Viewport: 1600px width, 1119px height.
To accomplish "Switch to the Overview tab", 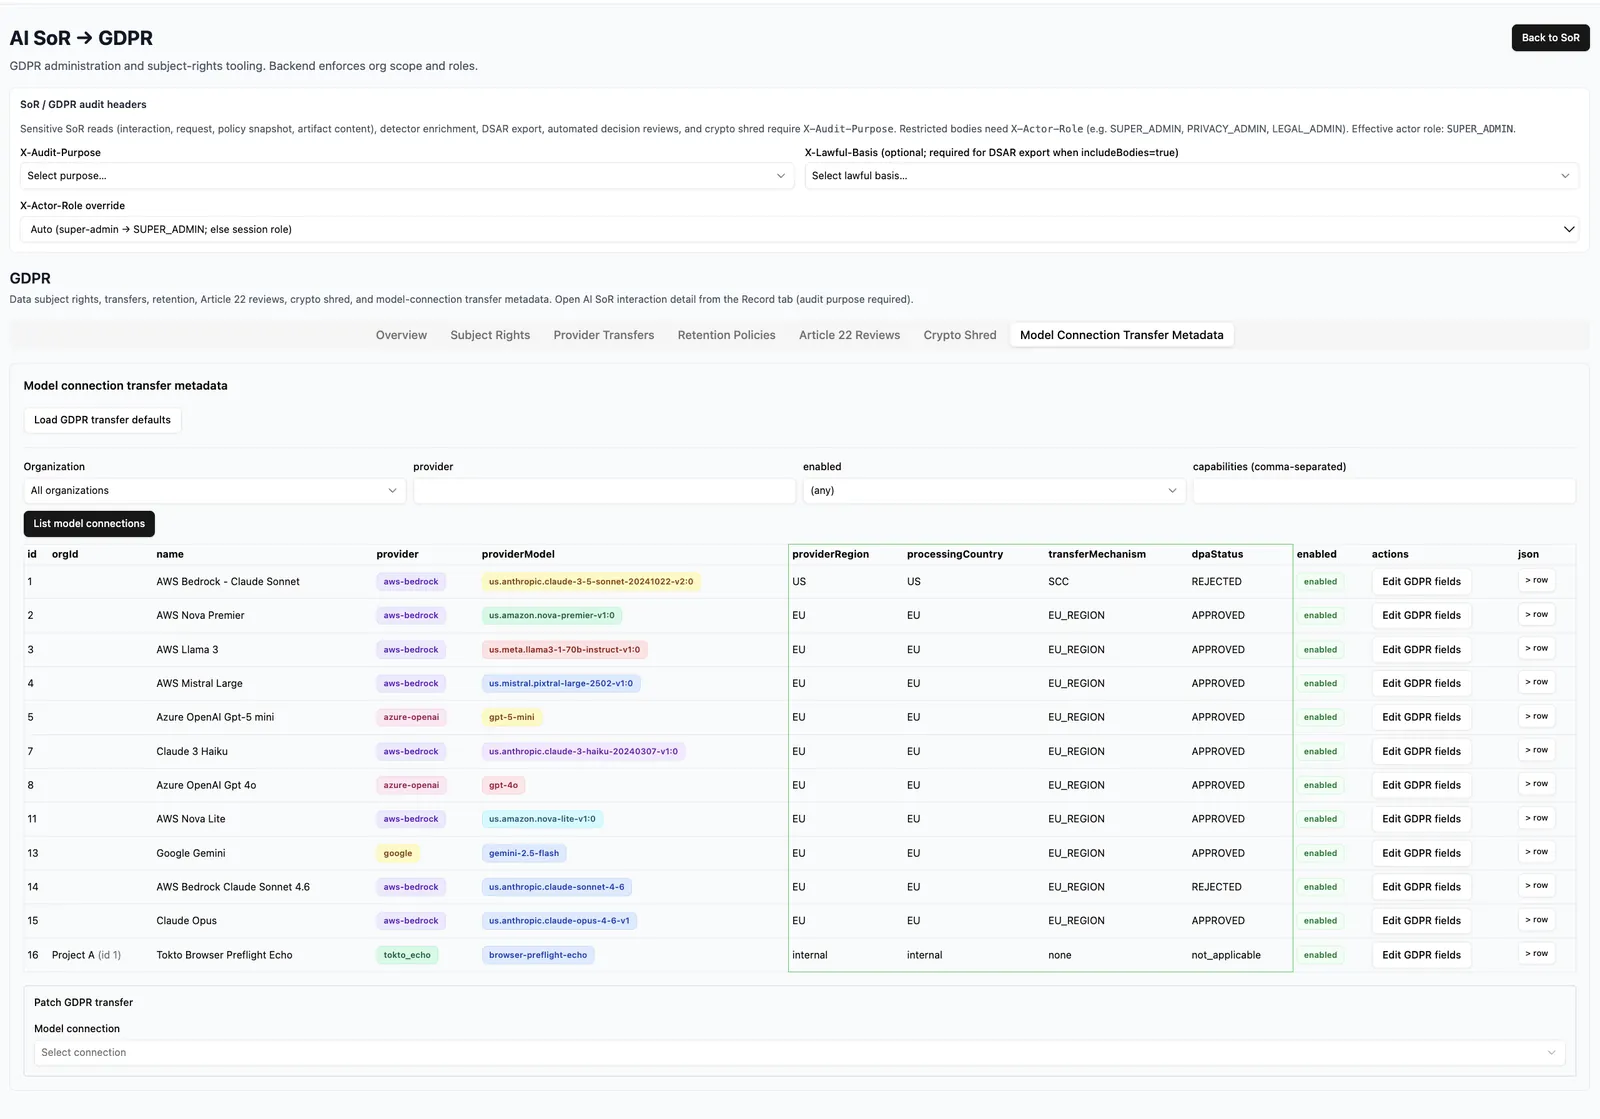I will click(401, 335).
